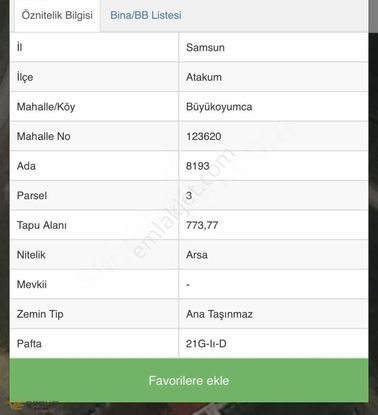The width and height of the screenshot is (378, 415).
Task: Select the Atakum district value
Action: (204, 77)
